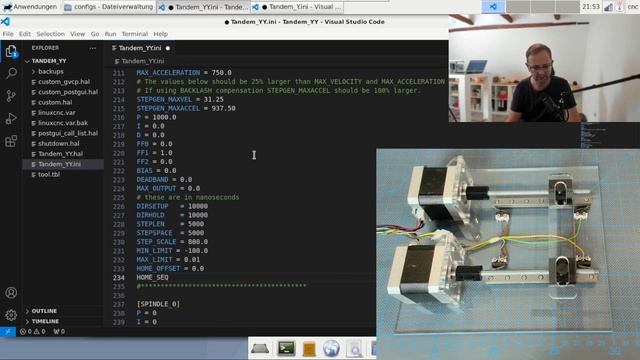
Task: Click the ports indicator in the status bar
Action: coord(59,331)
